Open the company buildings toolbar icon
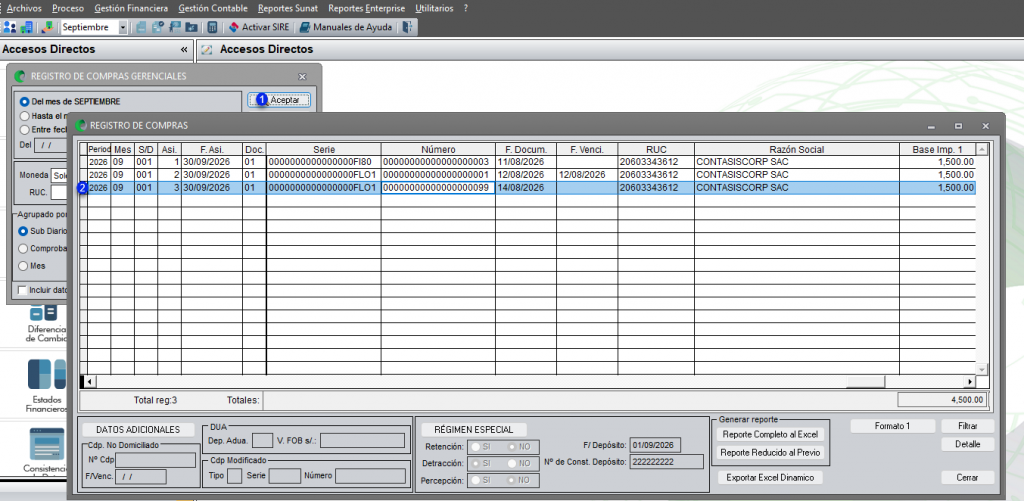Image resolution: width=1024 pixels, height=501 pixels. click(26, 27)
